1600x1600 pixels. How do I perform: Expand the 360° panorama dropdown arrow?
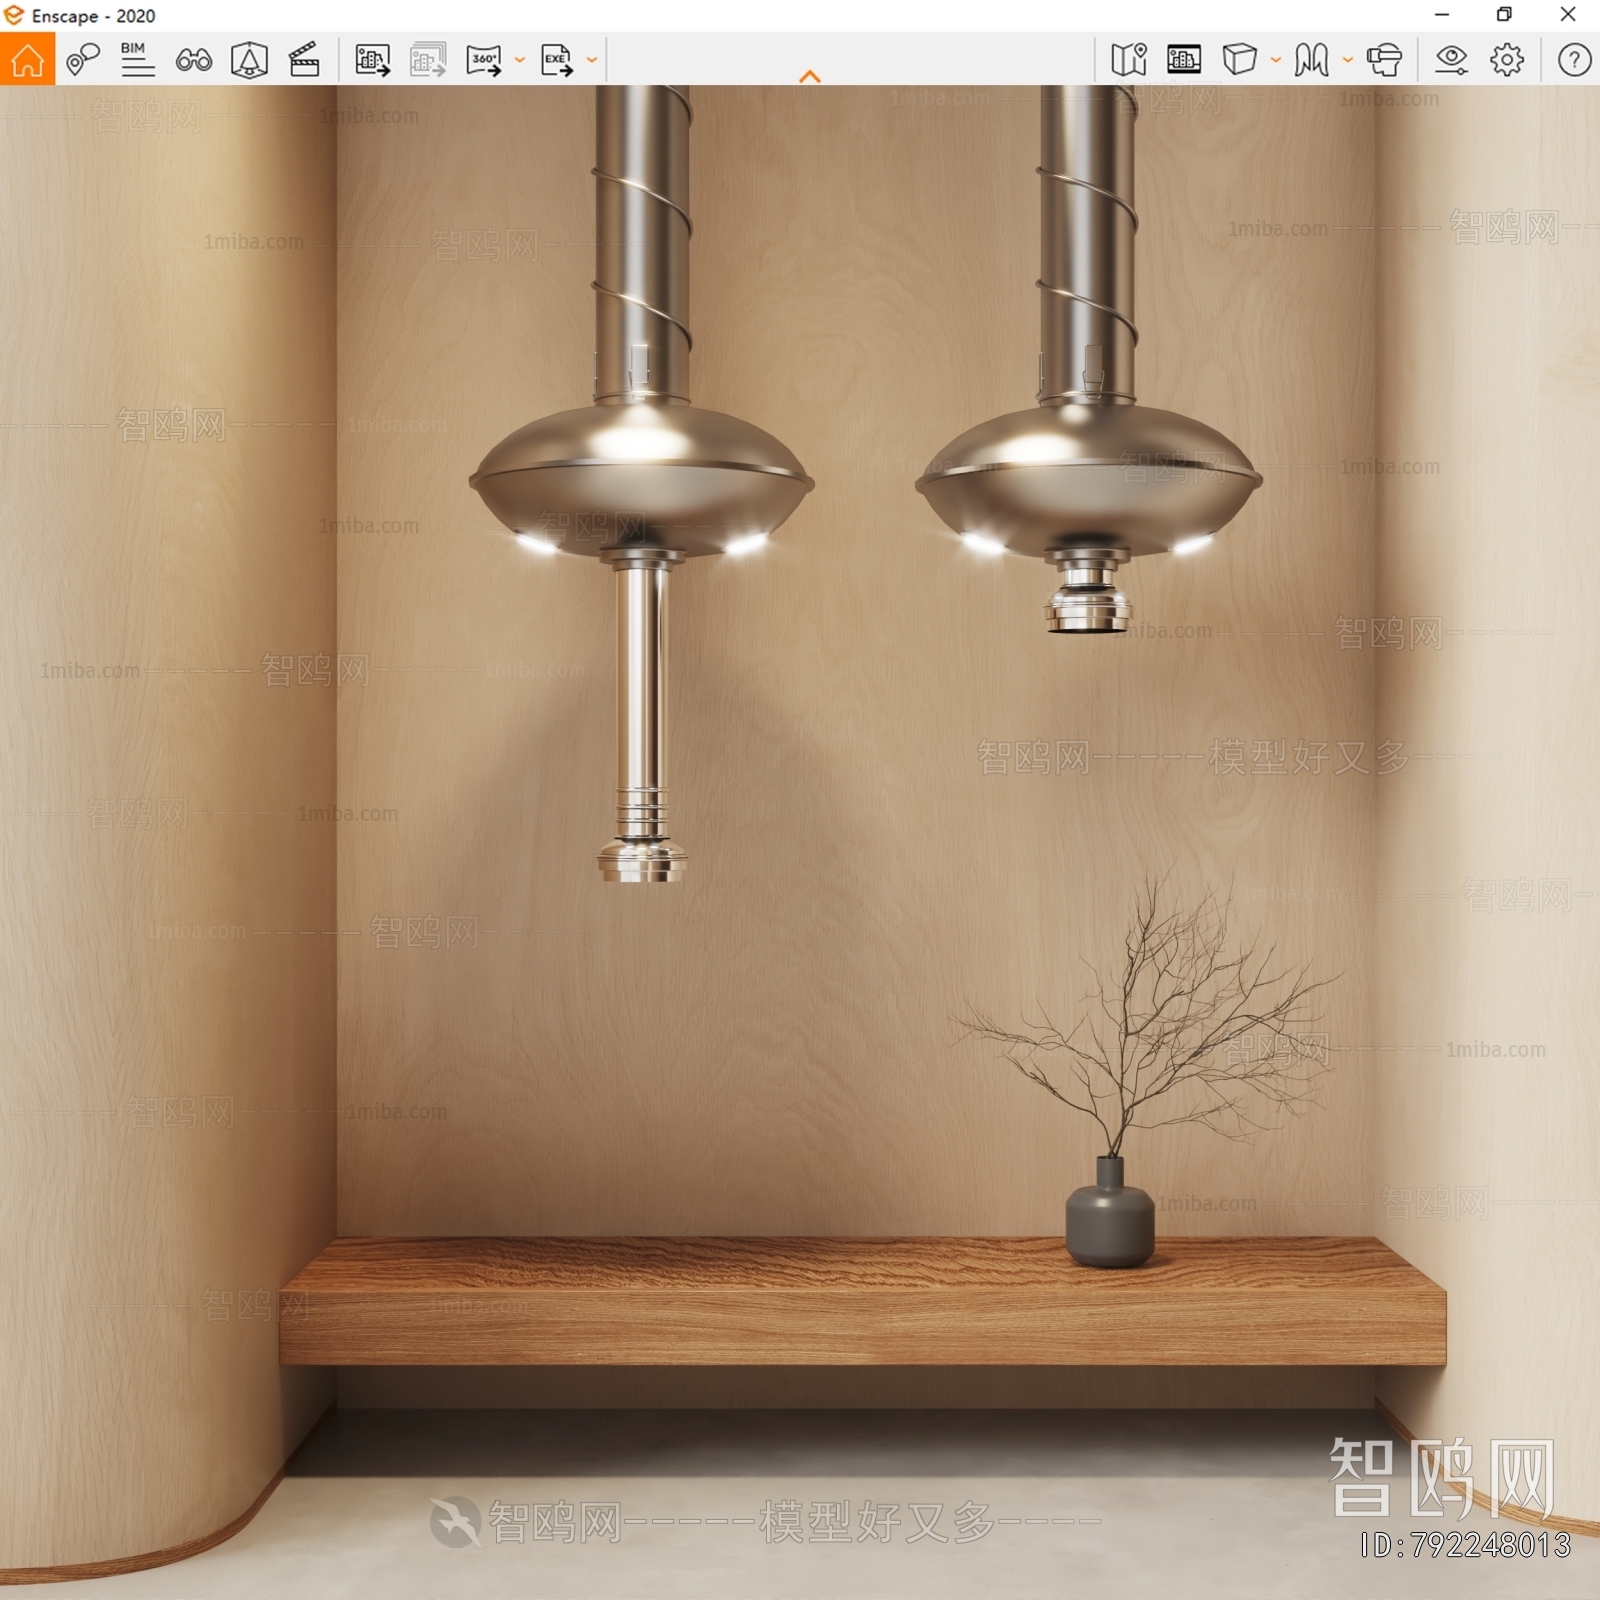point(520,60)
